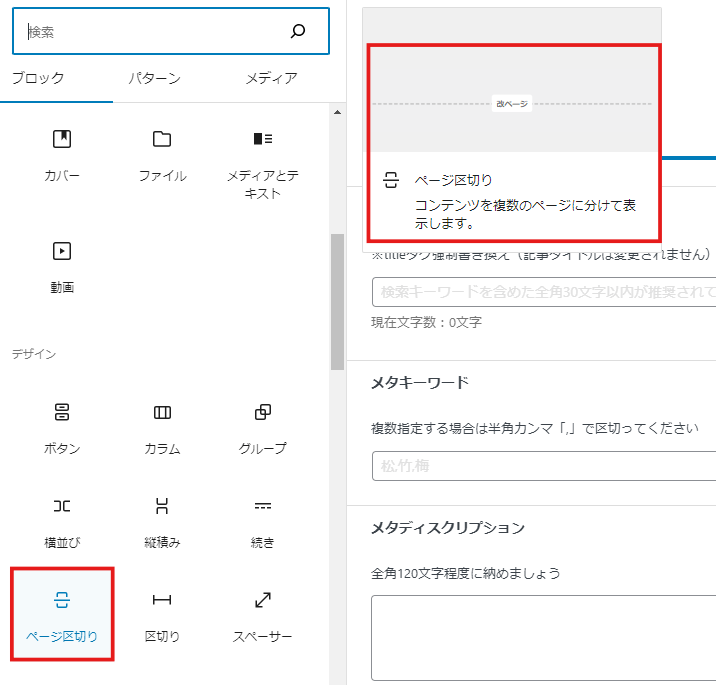Insert the 区切り (Separator) block
The width and height of the screenshot is (716, 685).
[x=162, y=614]
